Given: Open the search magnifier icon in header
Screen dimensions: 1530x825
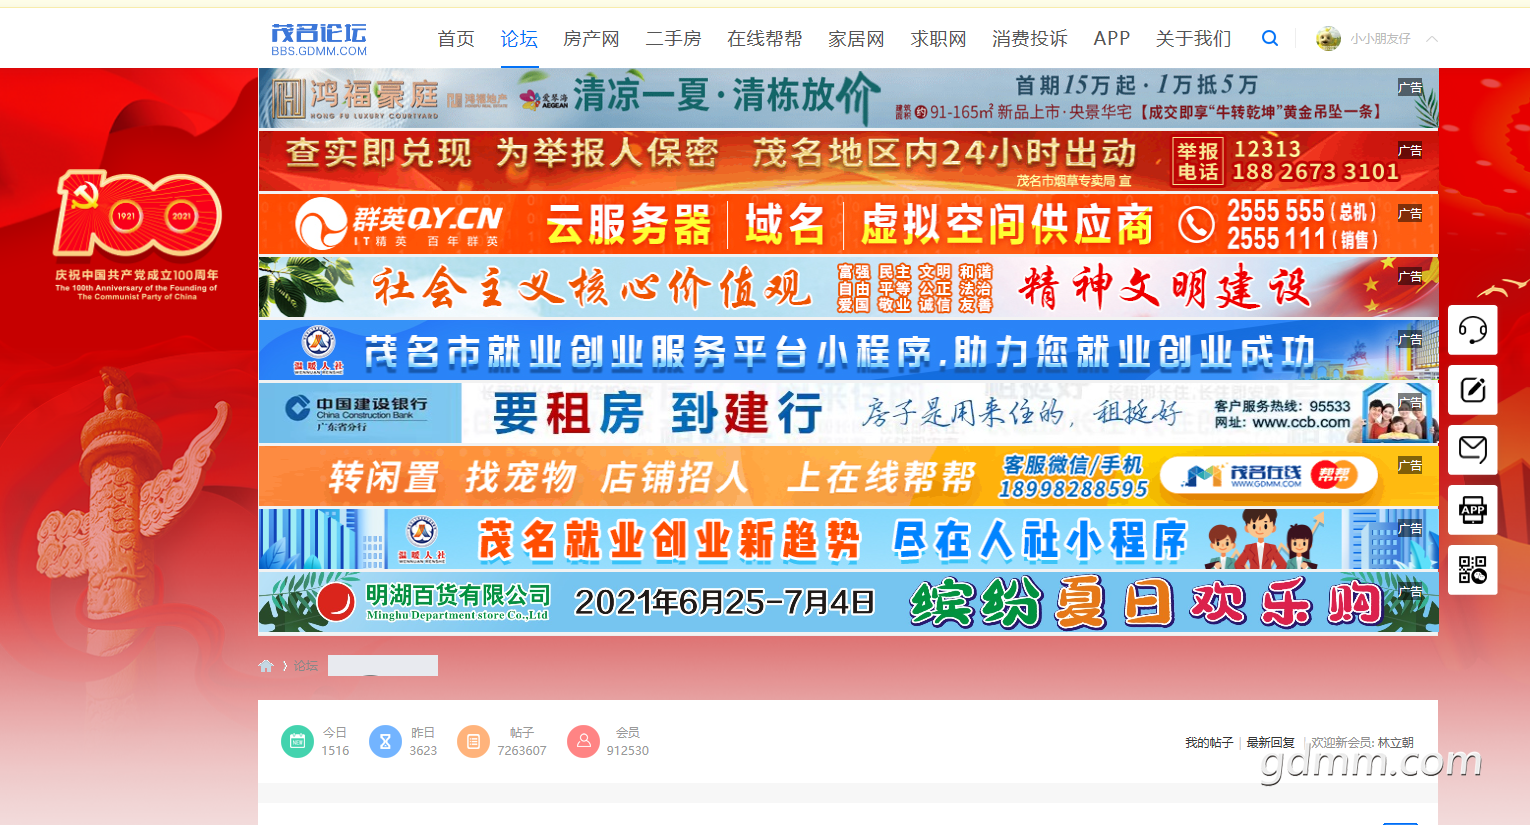Looking at the screenshot, I should [x=1270, y=38].
